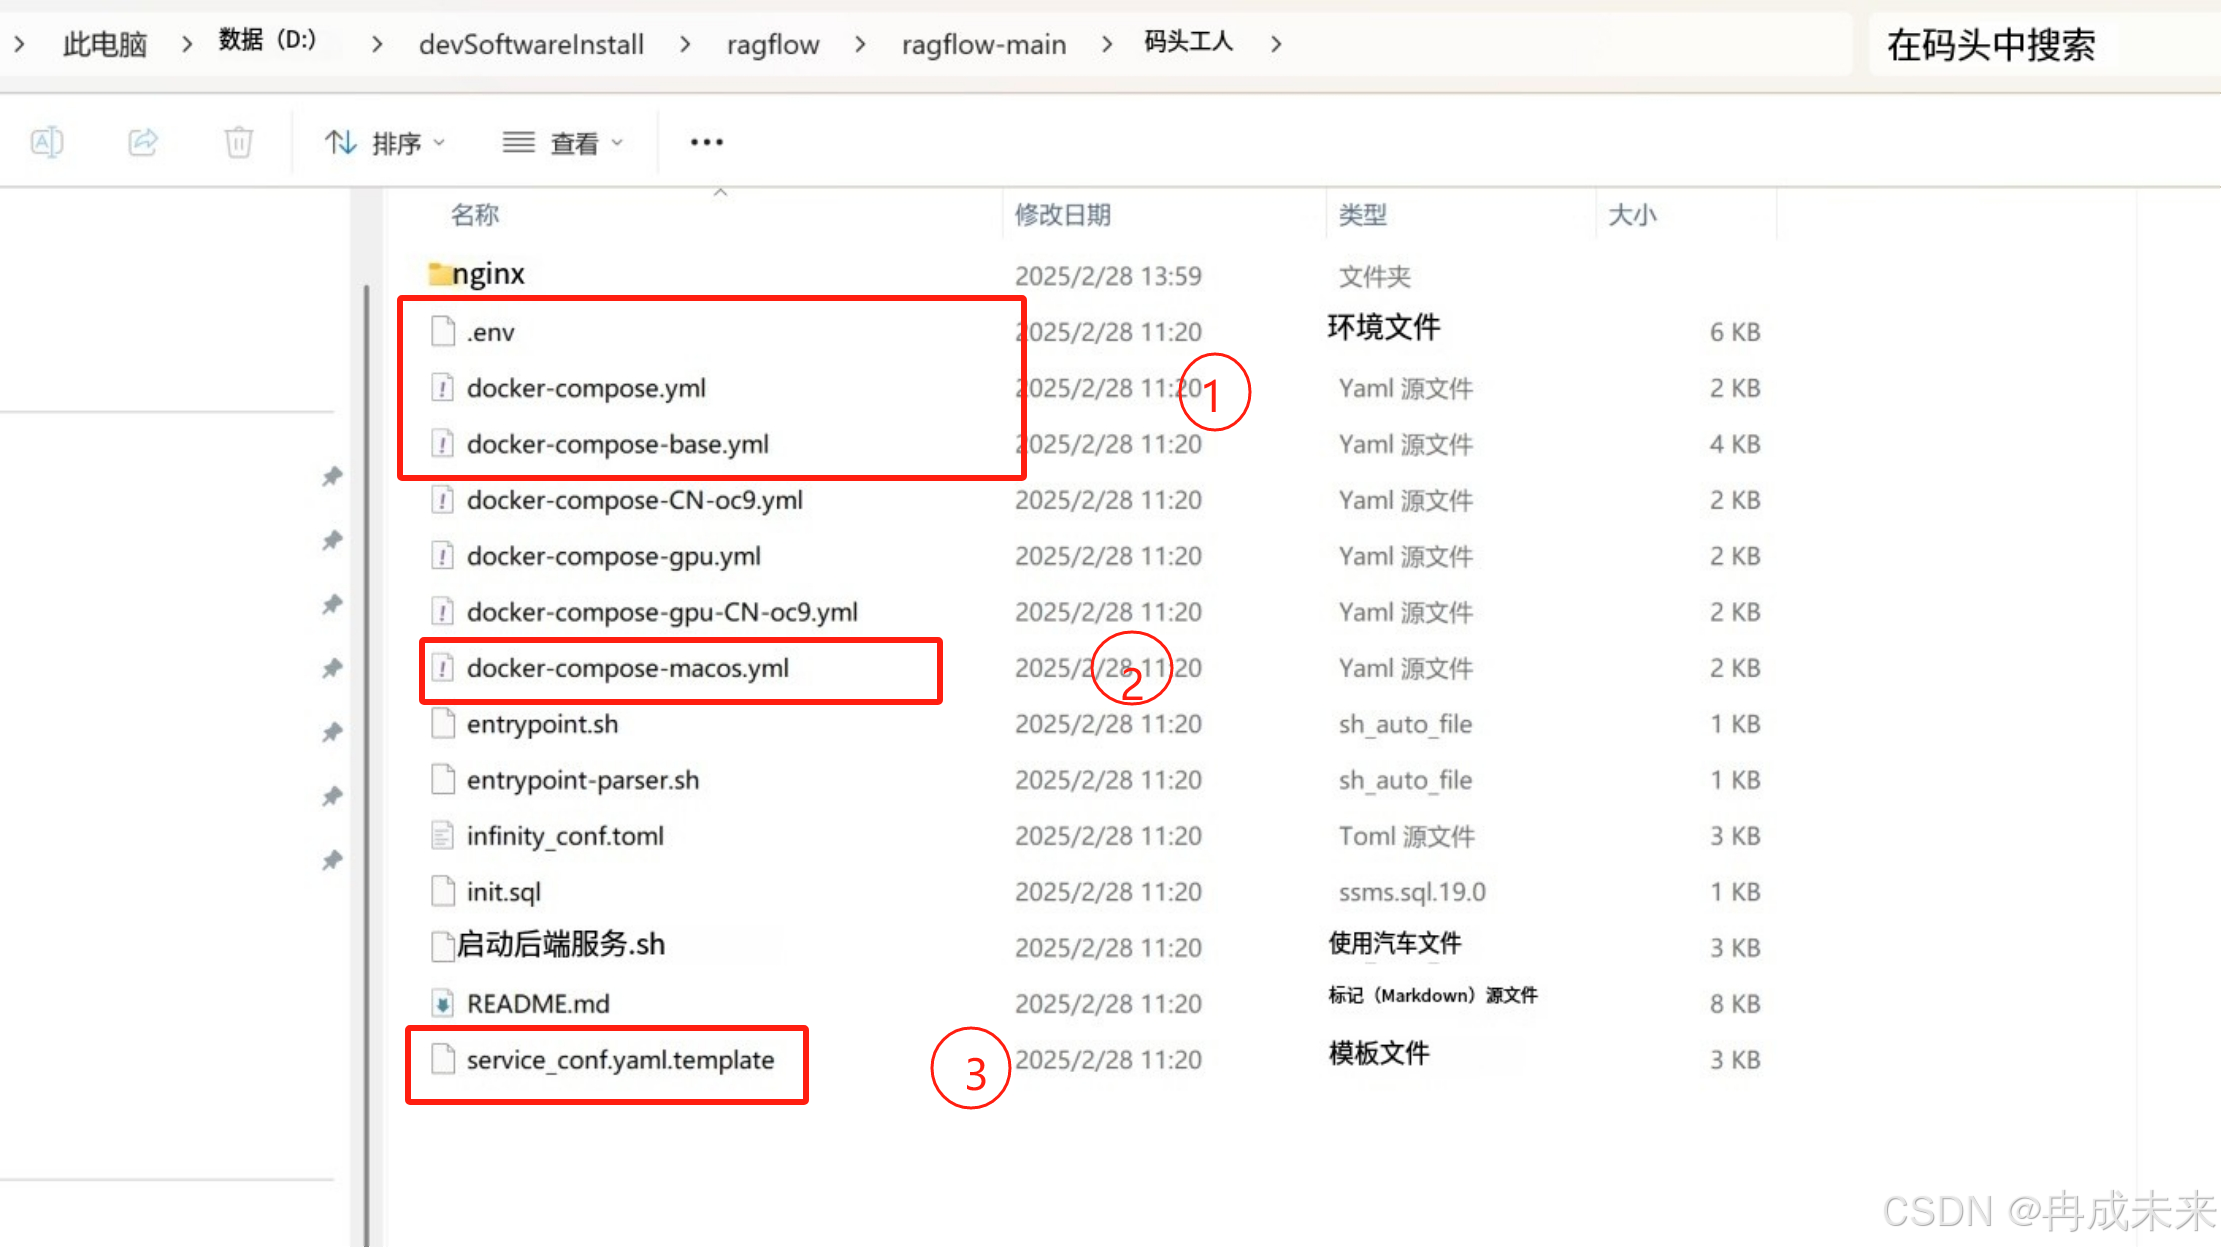Select the docker-compose-macos.yml file

[627, 668]
